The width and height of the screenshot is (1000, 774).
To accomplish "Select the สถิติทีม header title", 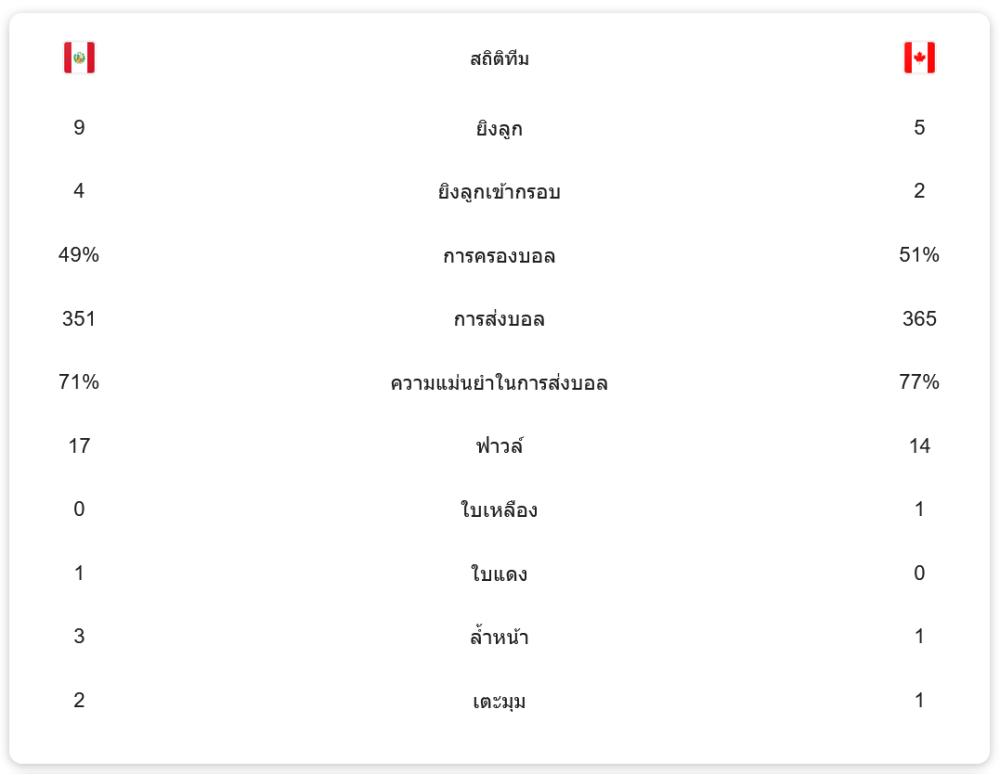I will [499, 59].
